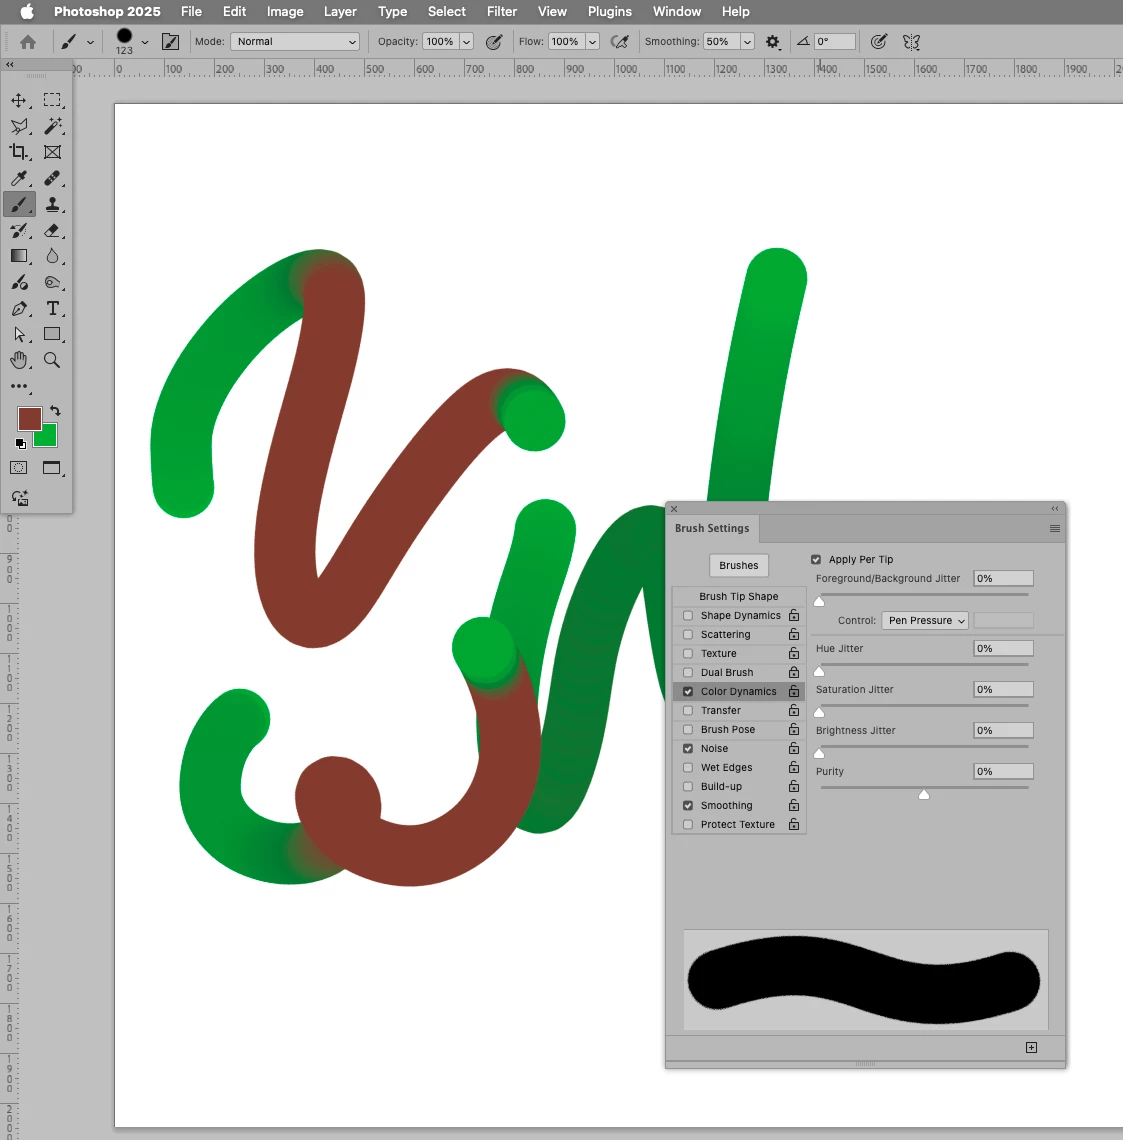Image resolution: width=1123 pixels, height=1140 pixels.
Task: Open the Layer menu
Action: click(340, 12)
